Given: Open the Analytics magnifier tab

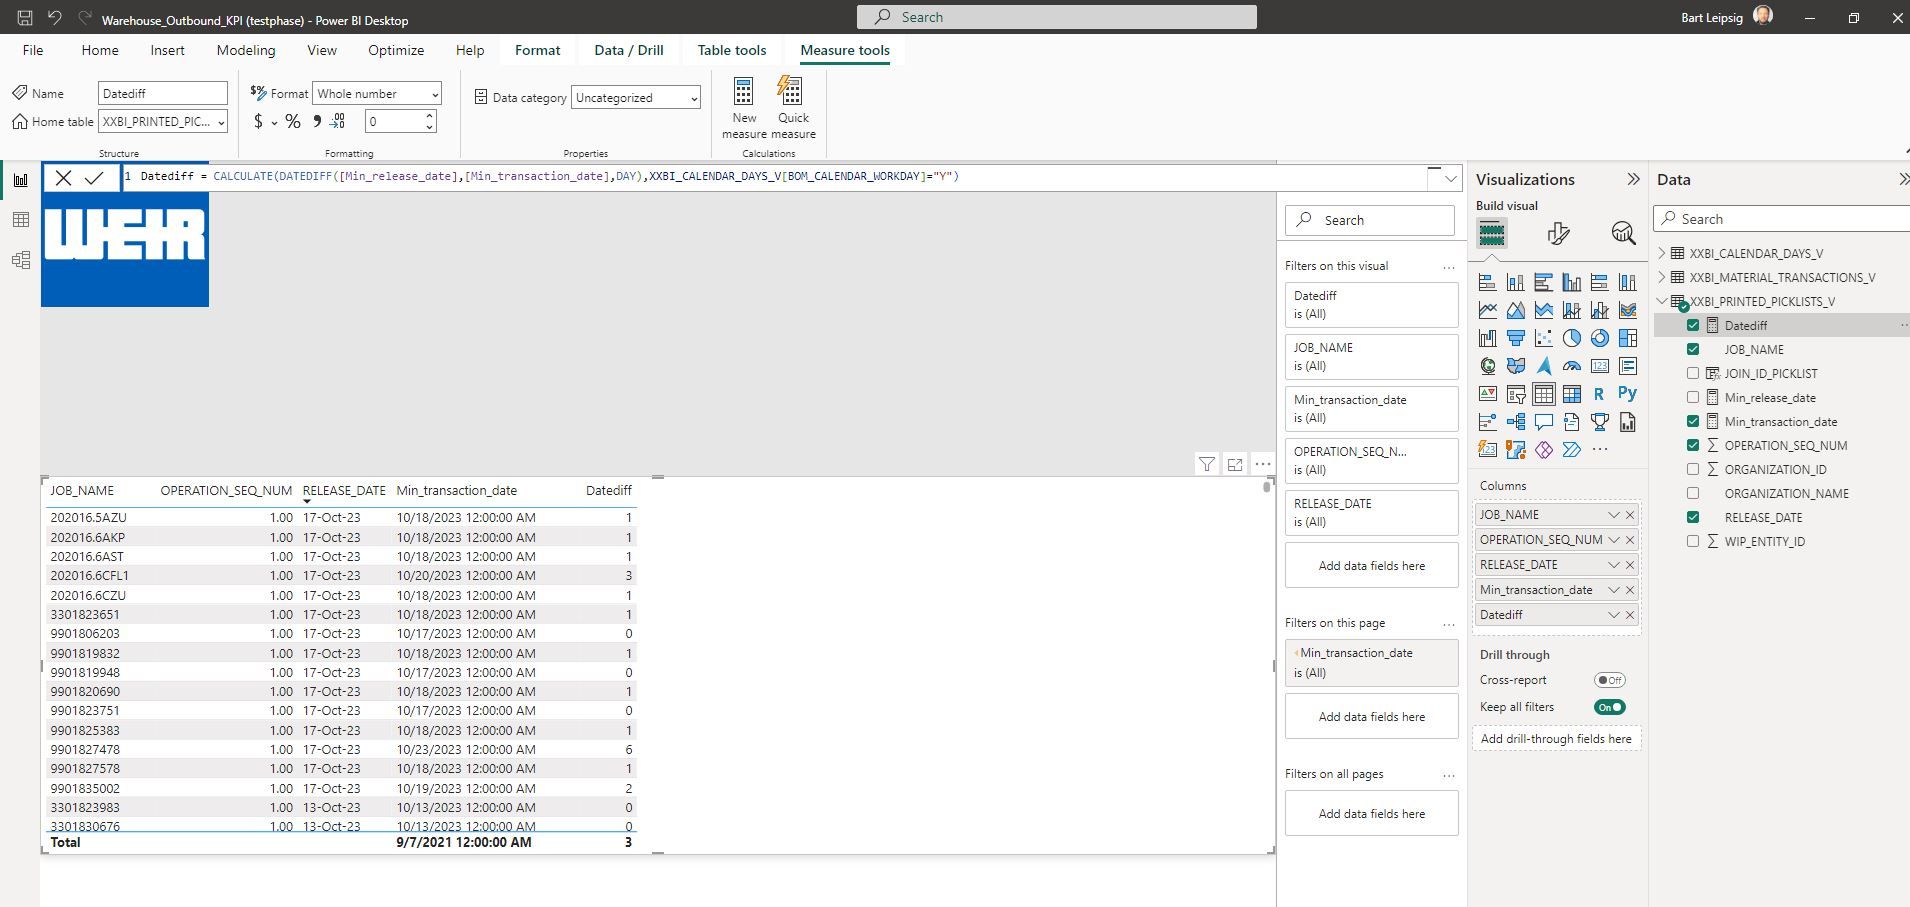Looking at the screenshot, I should click(x=1623, y=234).
